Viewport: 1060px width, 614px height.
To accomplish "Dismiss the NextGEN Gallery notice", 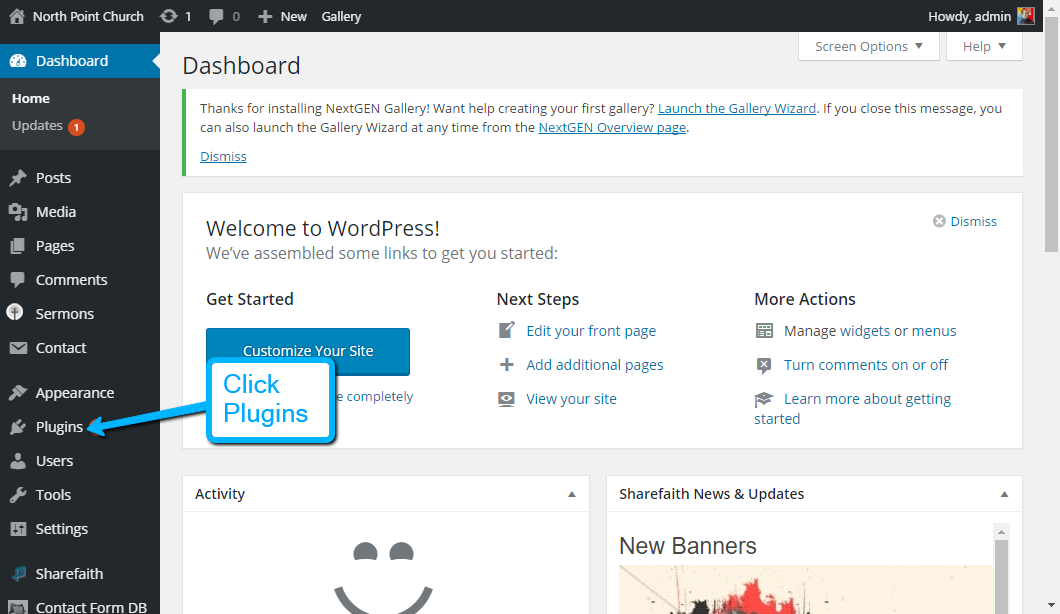I will pos(223,156).
